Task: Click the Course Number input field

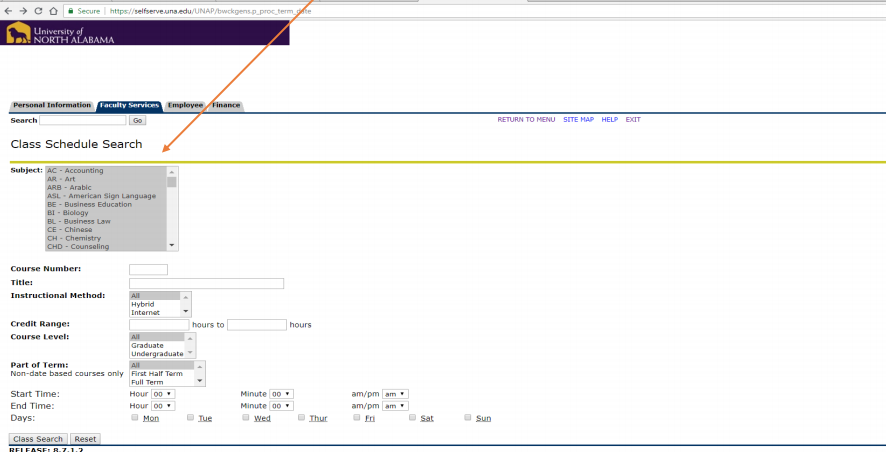Action: click(148, 269)
